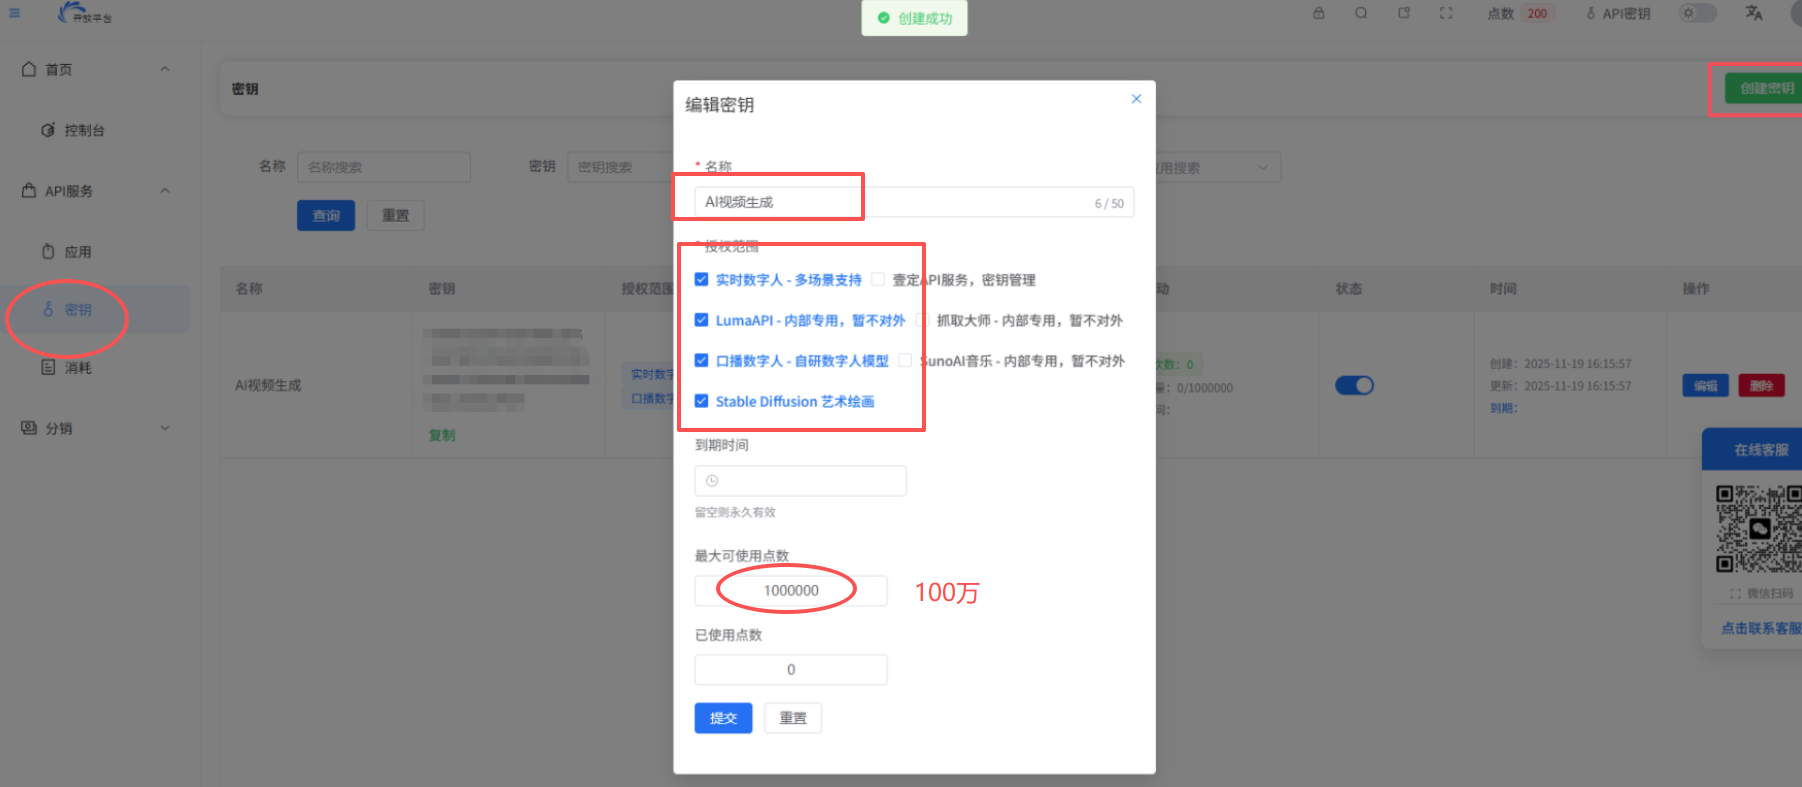Image resolution: width=1802 pixels, height=787 pixels.
Task: Click the 控制台 sidebar icon
Action: coord(48,130)
